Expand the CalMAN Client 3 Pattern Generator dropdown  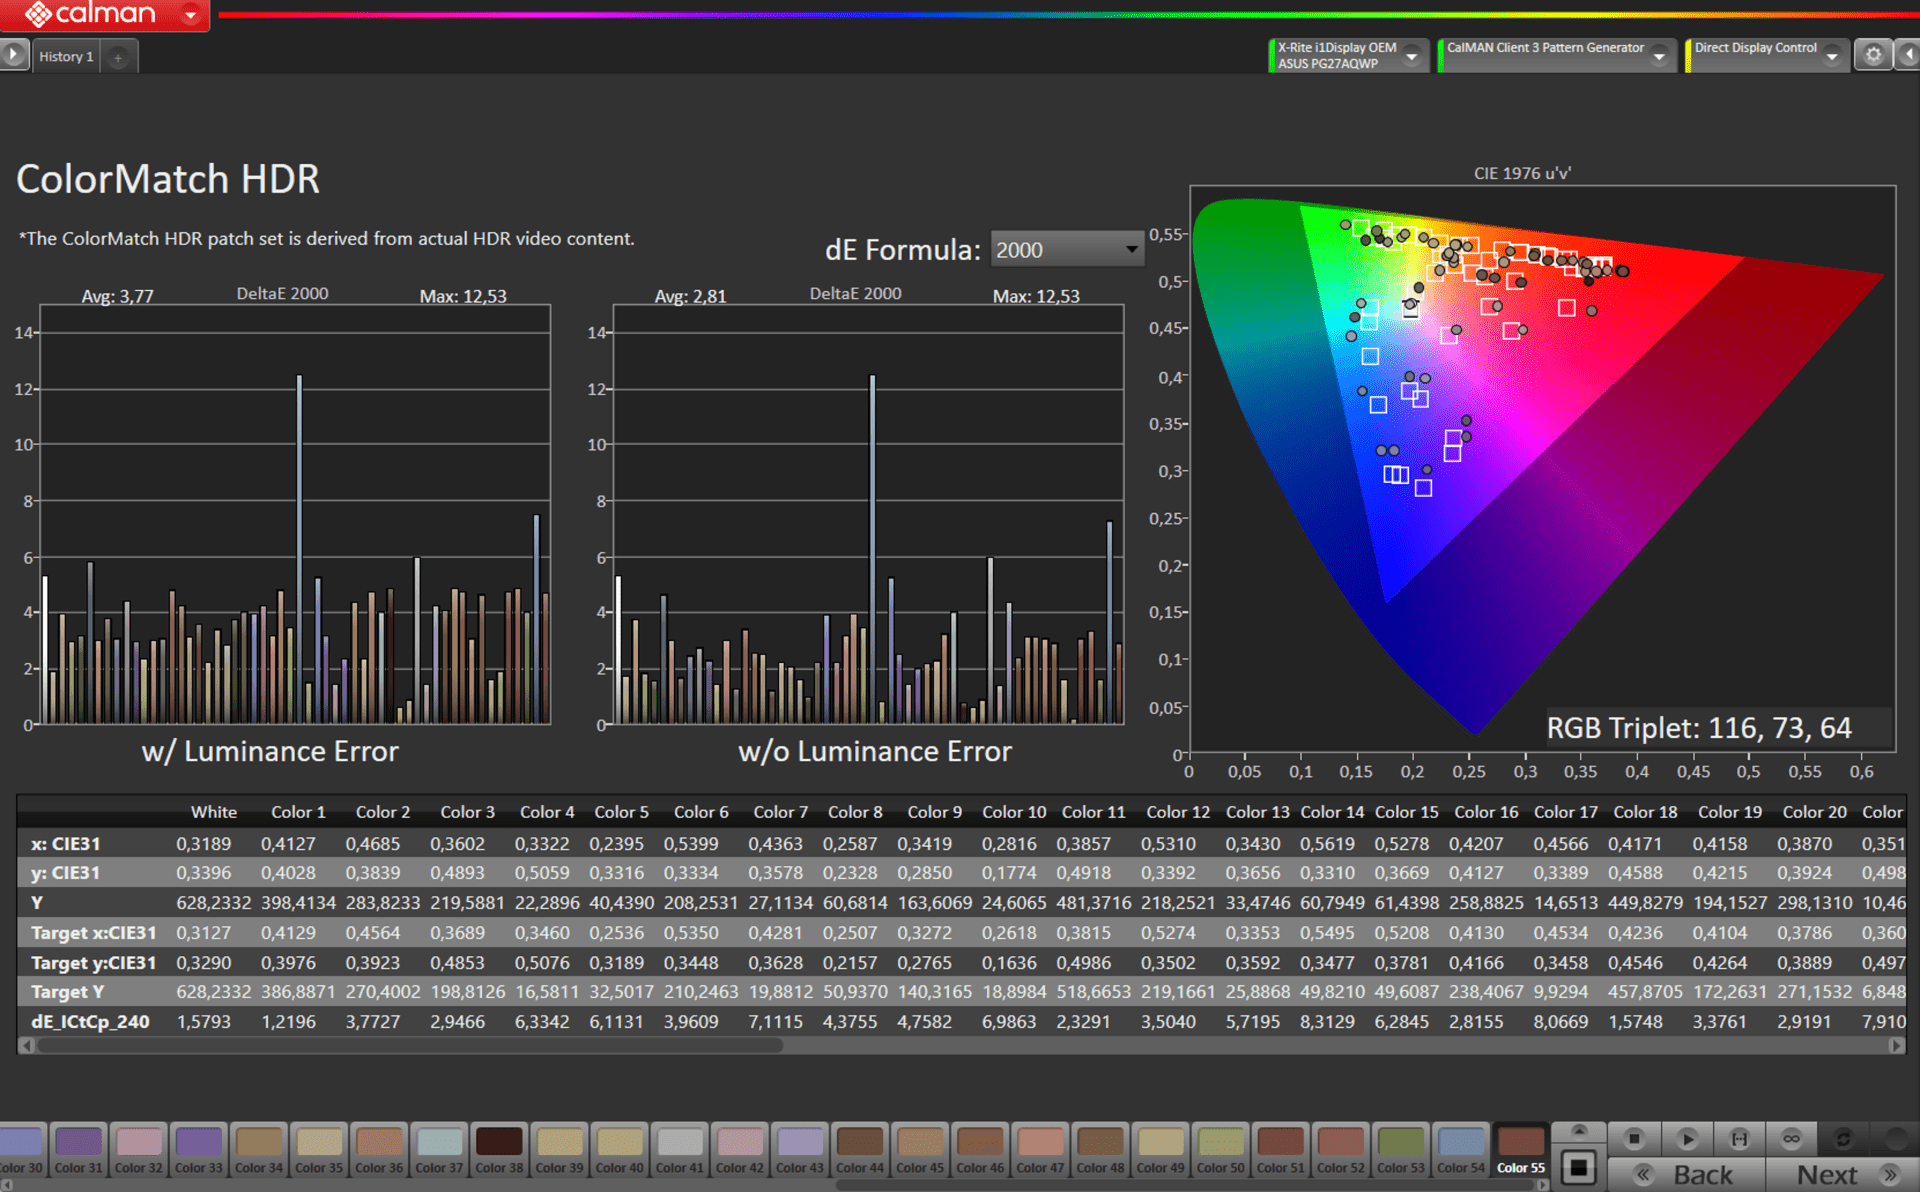1659,56
